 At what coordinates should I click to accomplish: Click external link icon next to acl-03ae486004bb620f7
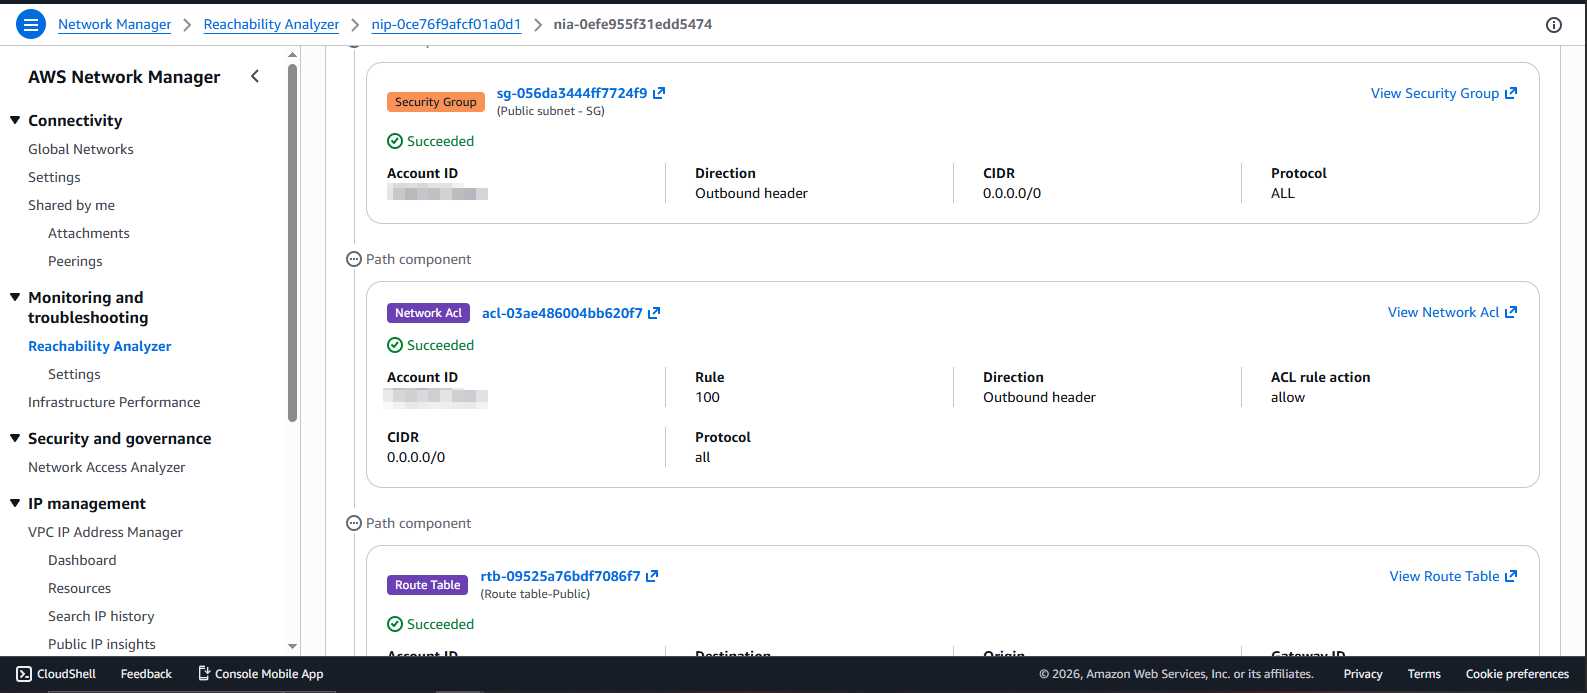coord(654,313)
